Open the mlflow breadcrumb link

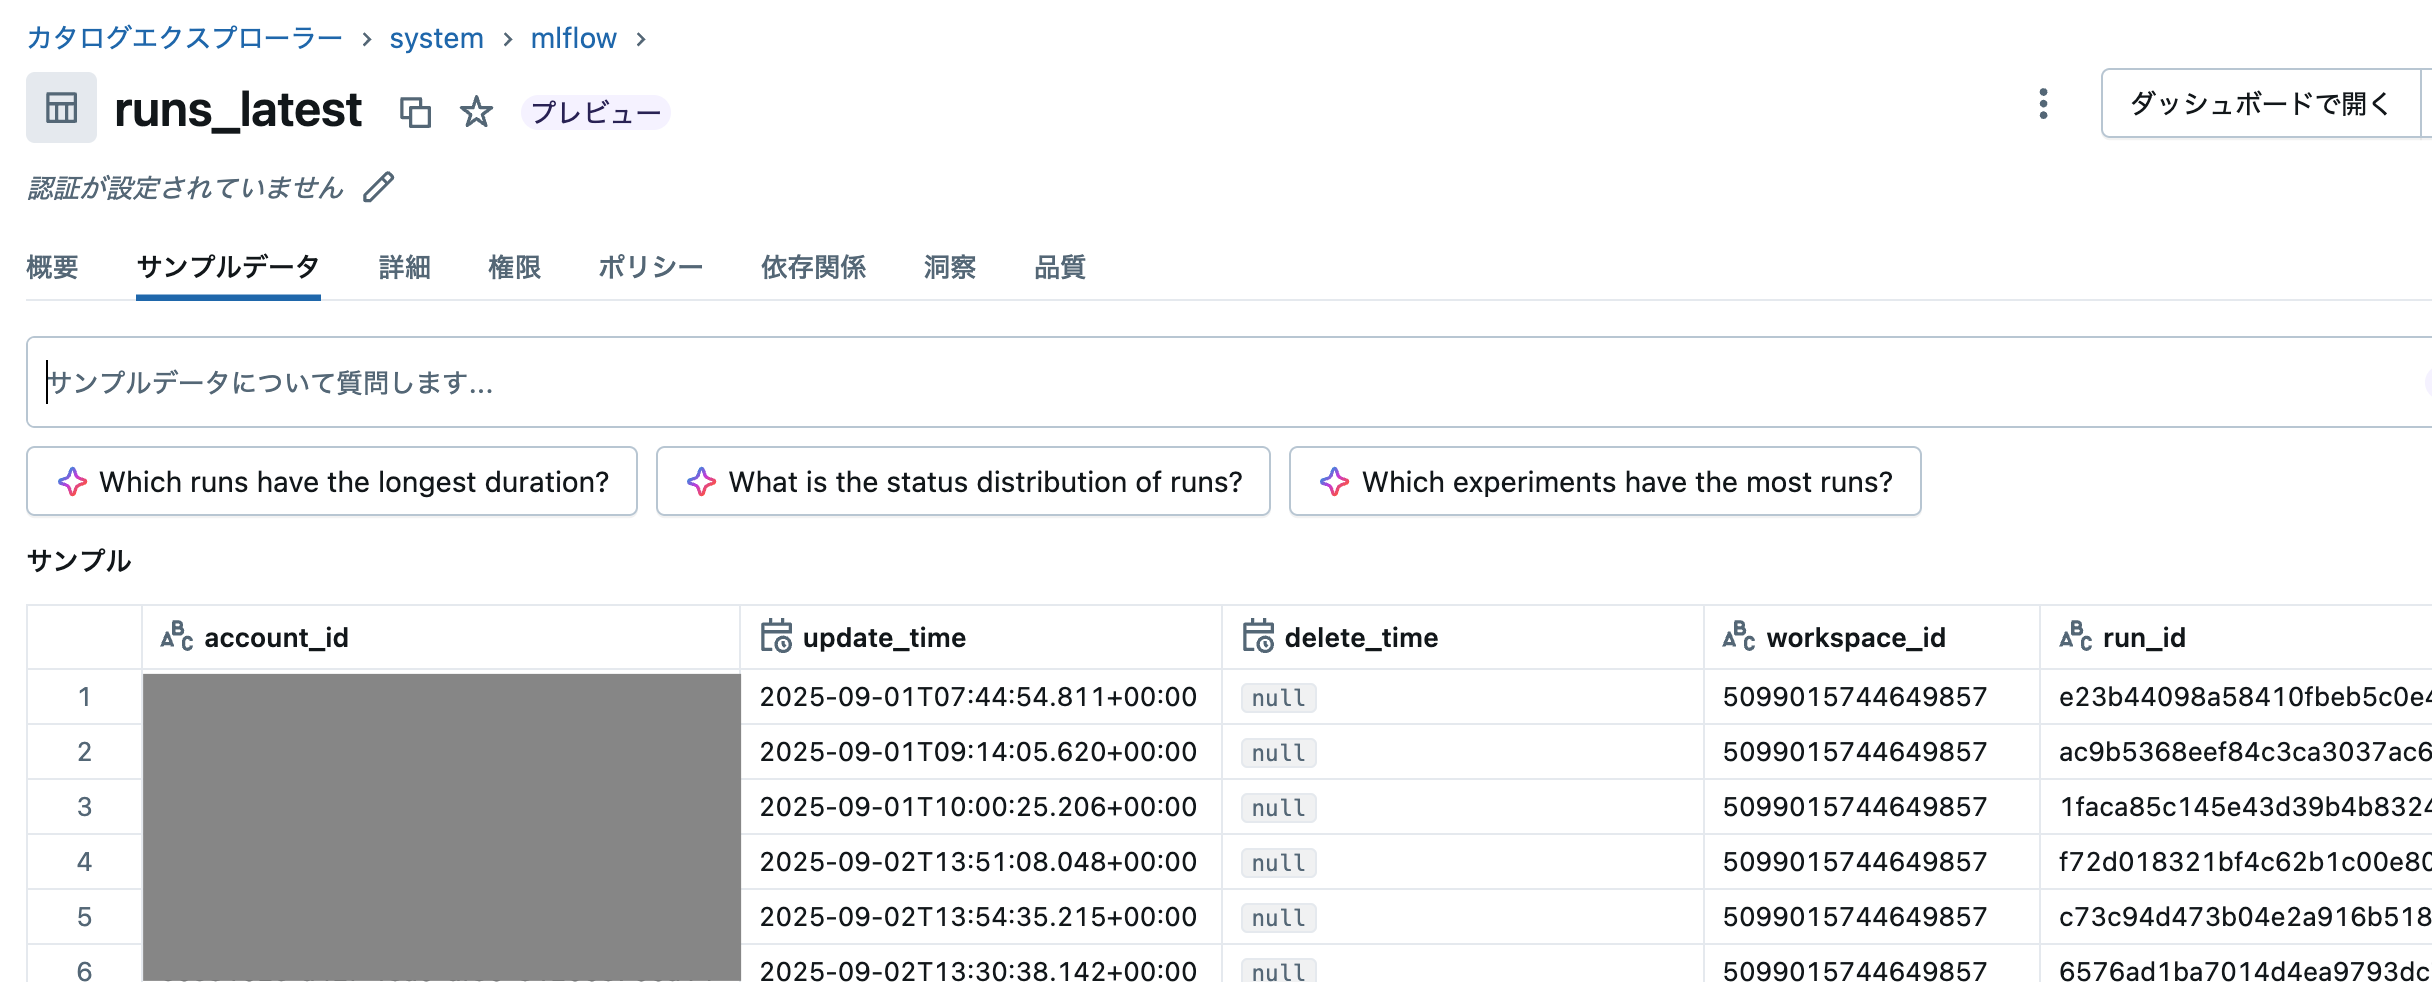pos(575,38)
